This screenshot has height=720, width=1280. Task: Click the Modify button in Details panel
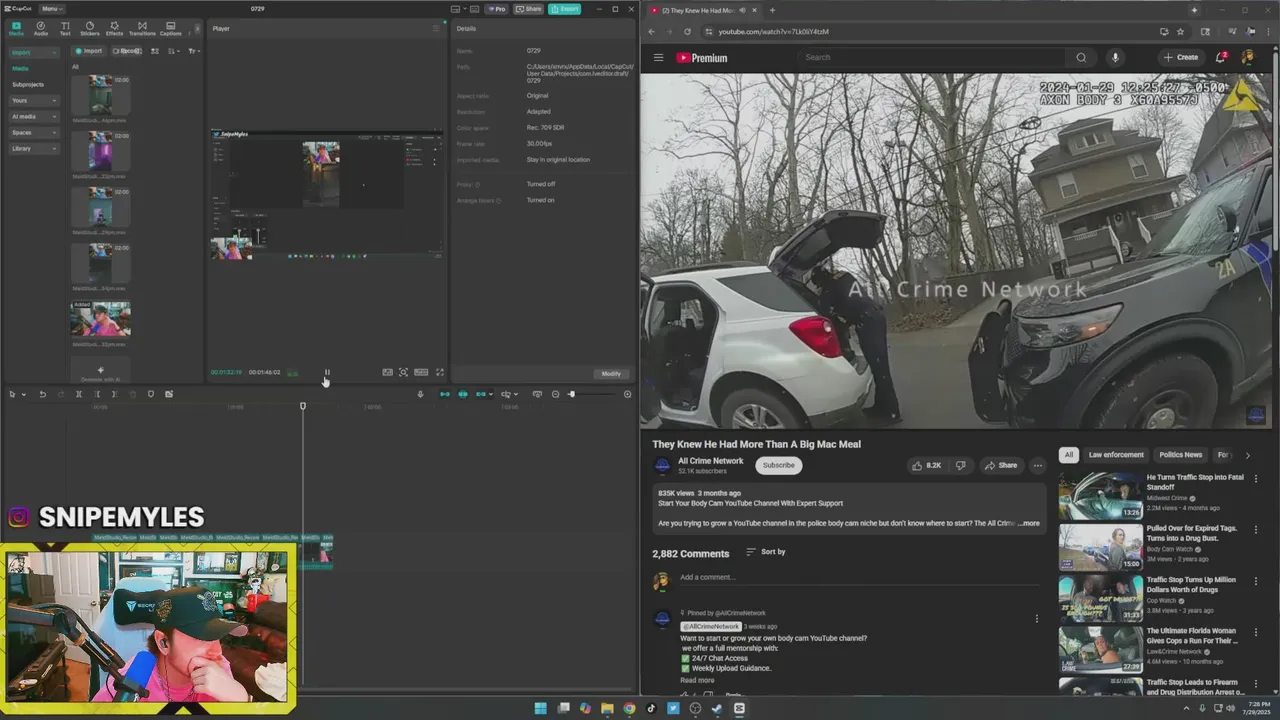[x=611, y=374]
